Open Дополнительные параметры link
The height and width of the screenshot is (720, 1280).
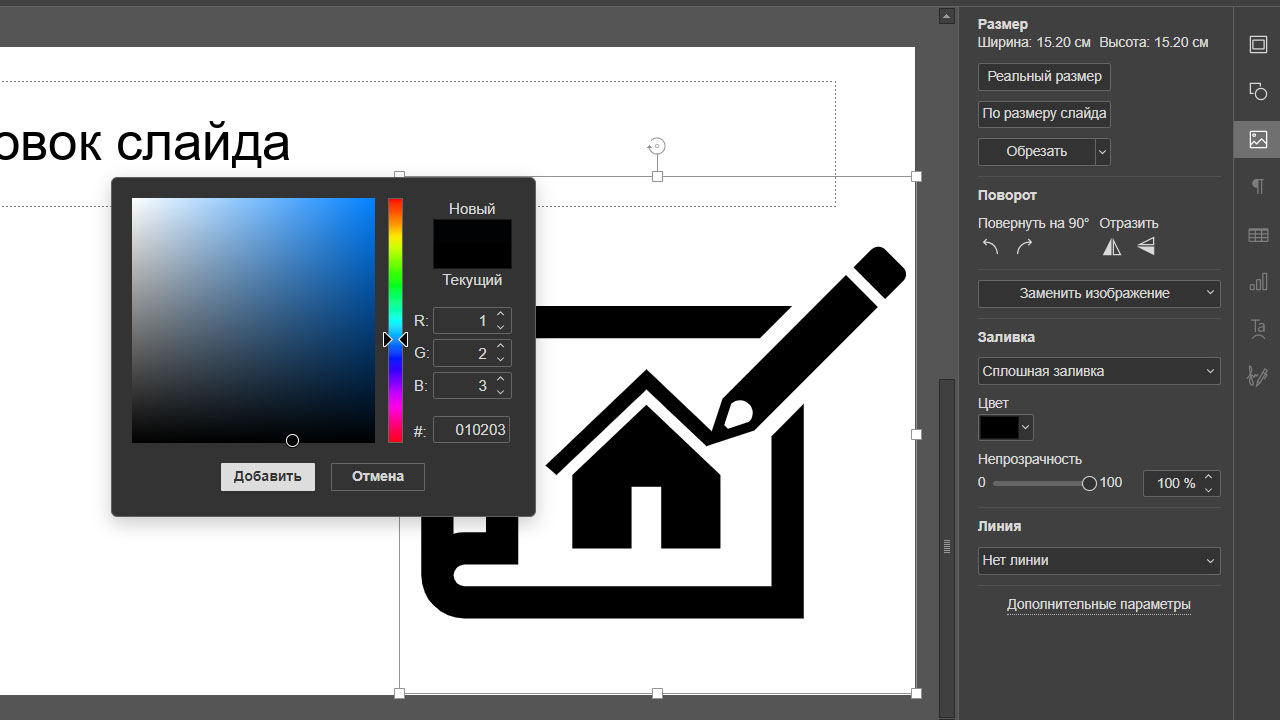pos(1099,605)
